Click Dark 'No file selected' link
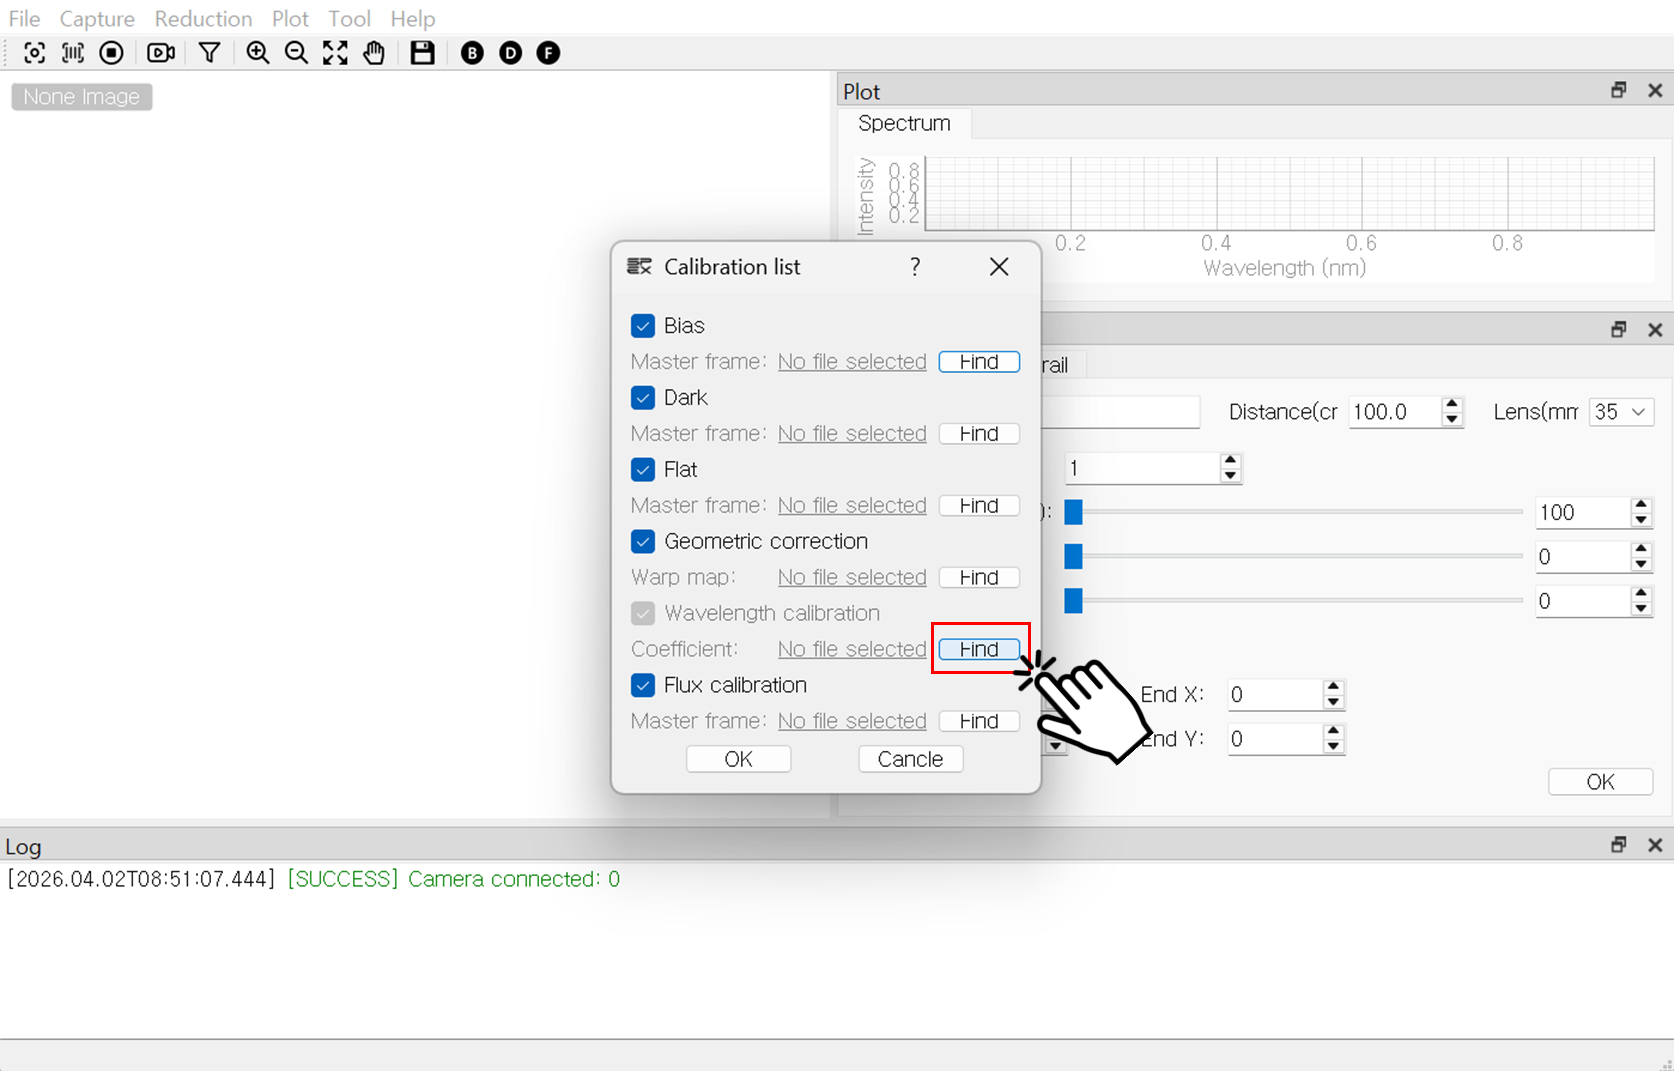This screenshot has width=1674, height=1071. coord(852,434)
